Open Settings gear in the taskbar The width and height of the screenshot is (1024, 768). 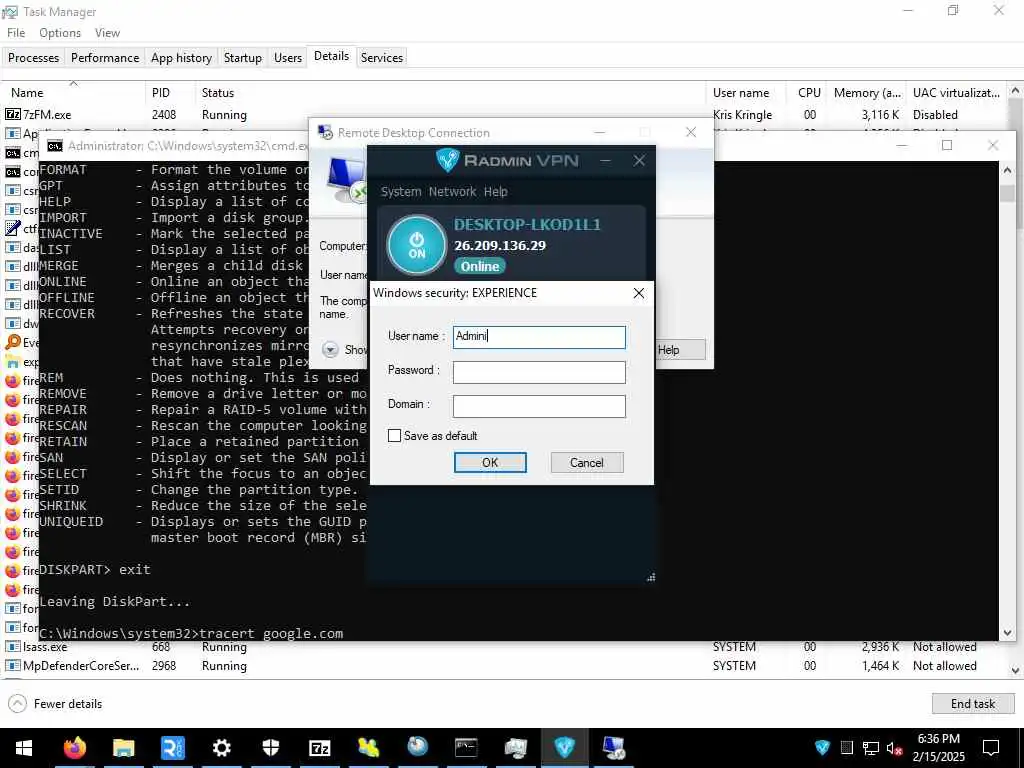click(x=221, y=747)
